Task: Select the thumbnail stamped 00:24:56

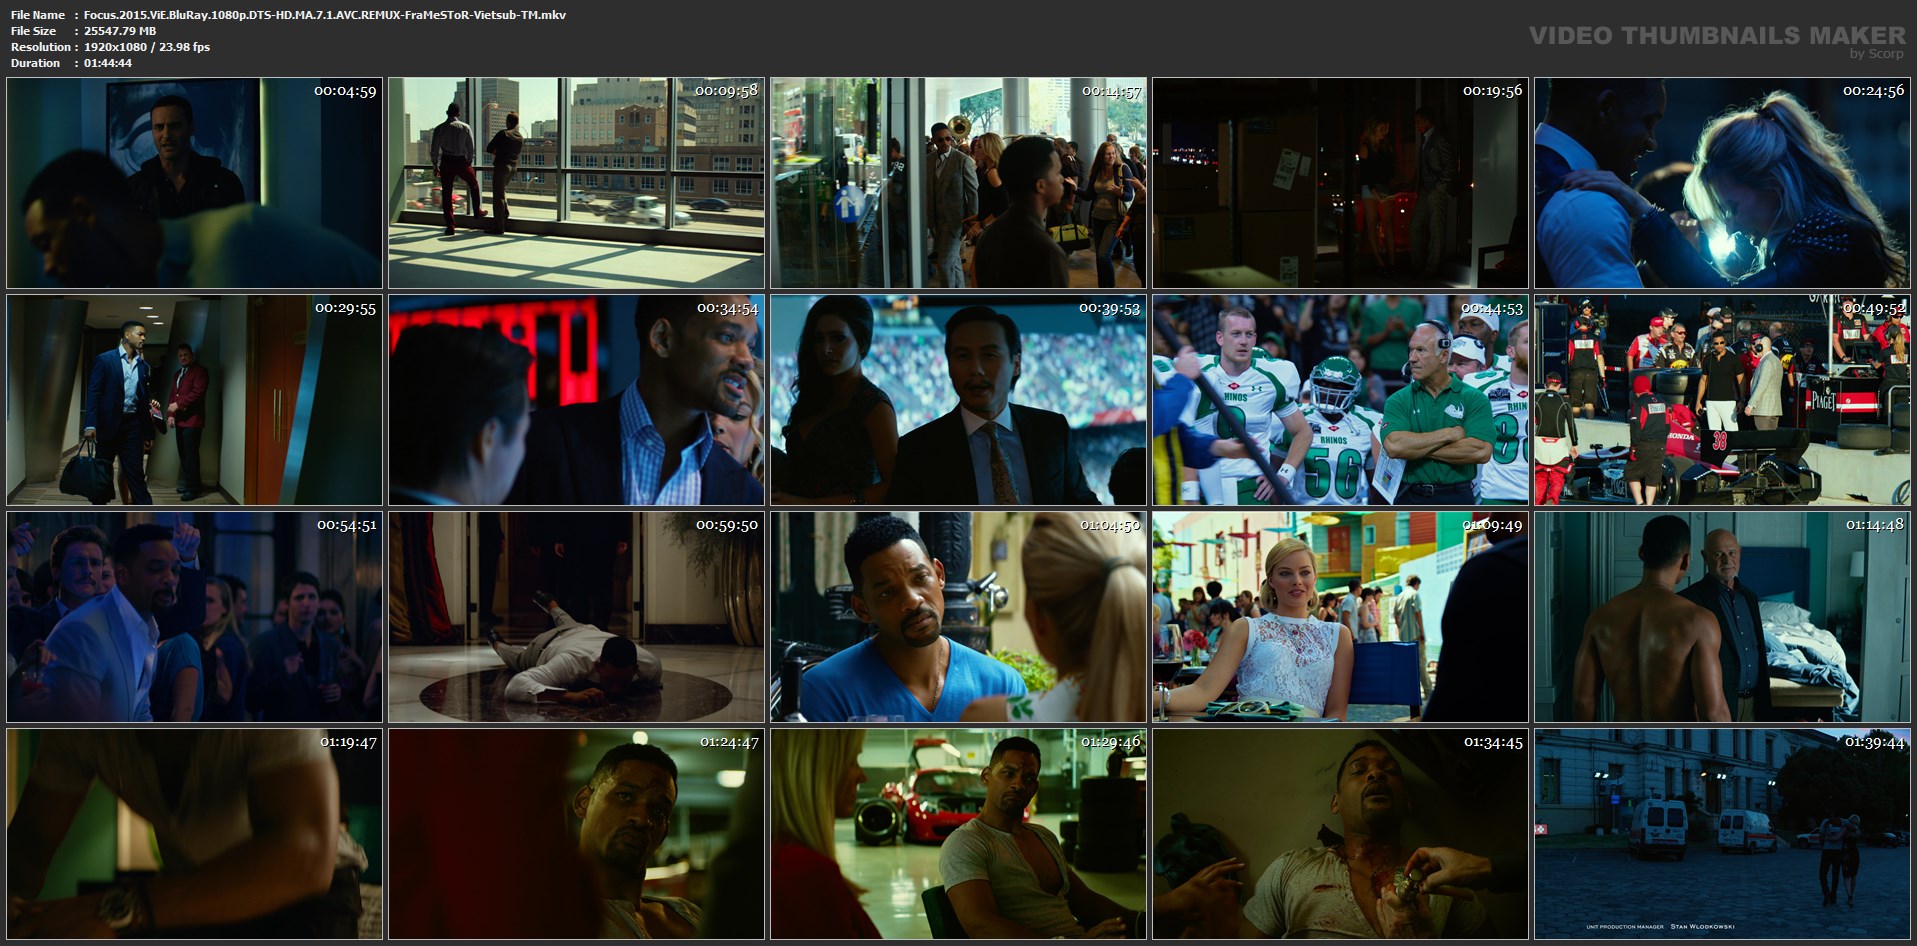Action: point(1722,183)
